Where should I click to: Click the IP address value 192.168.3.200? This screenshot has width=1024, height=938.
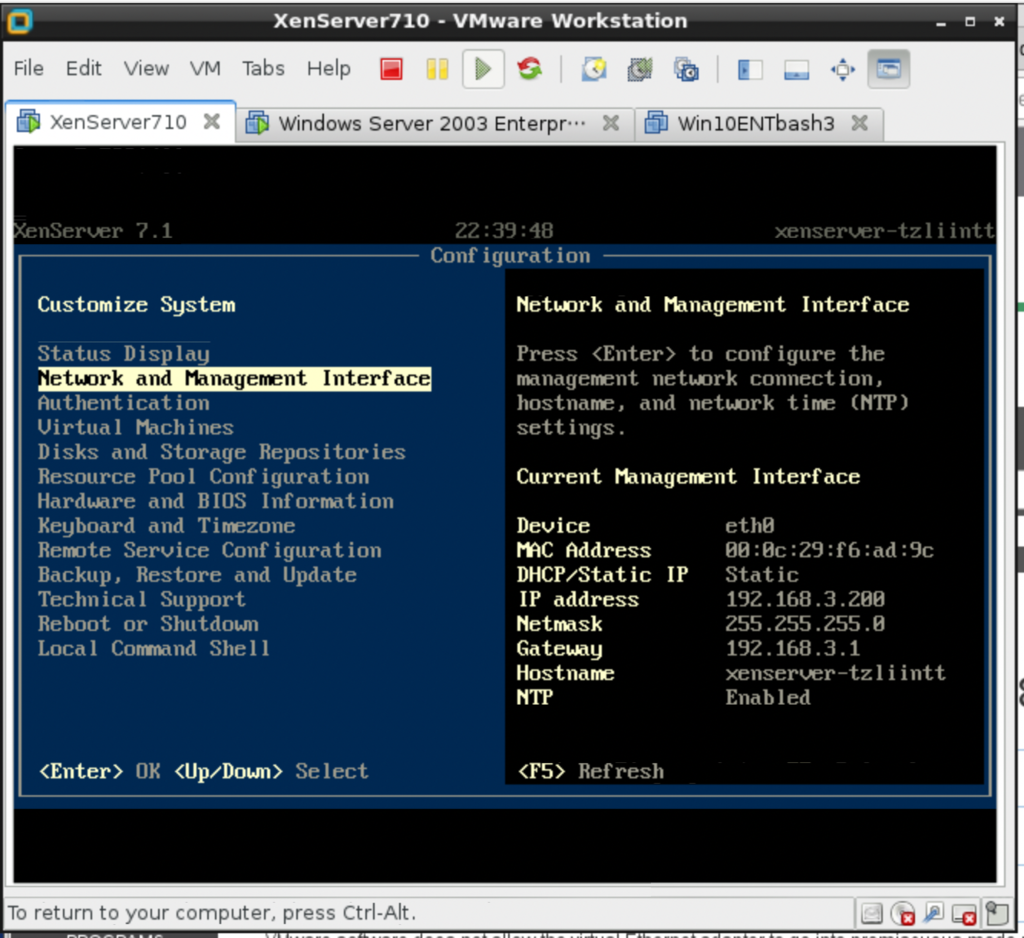tap(805, 599)
